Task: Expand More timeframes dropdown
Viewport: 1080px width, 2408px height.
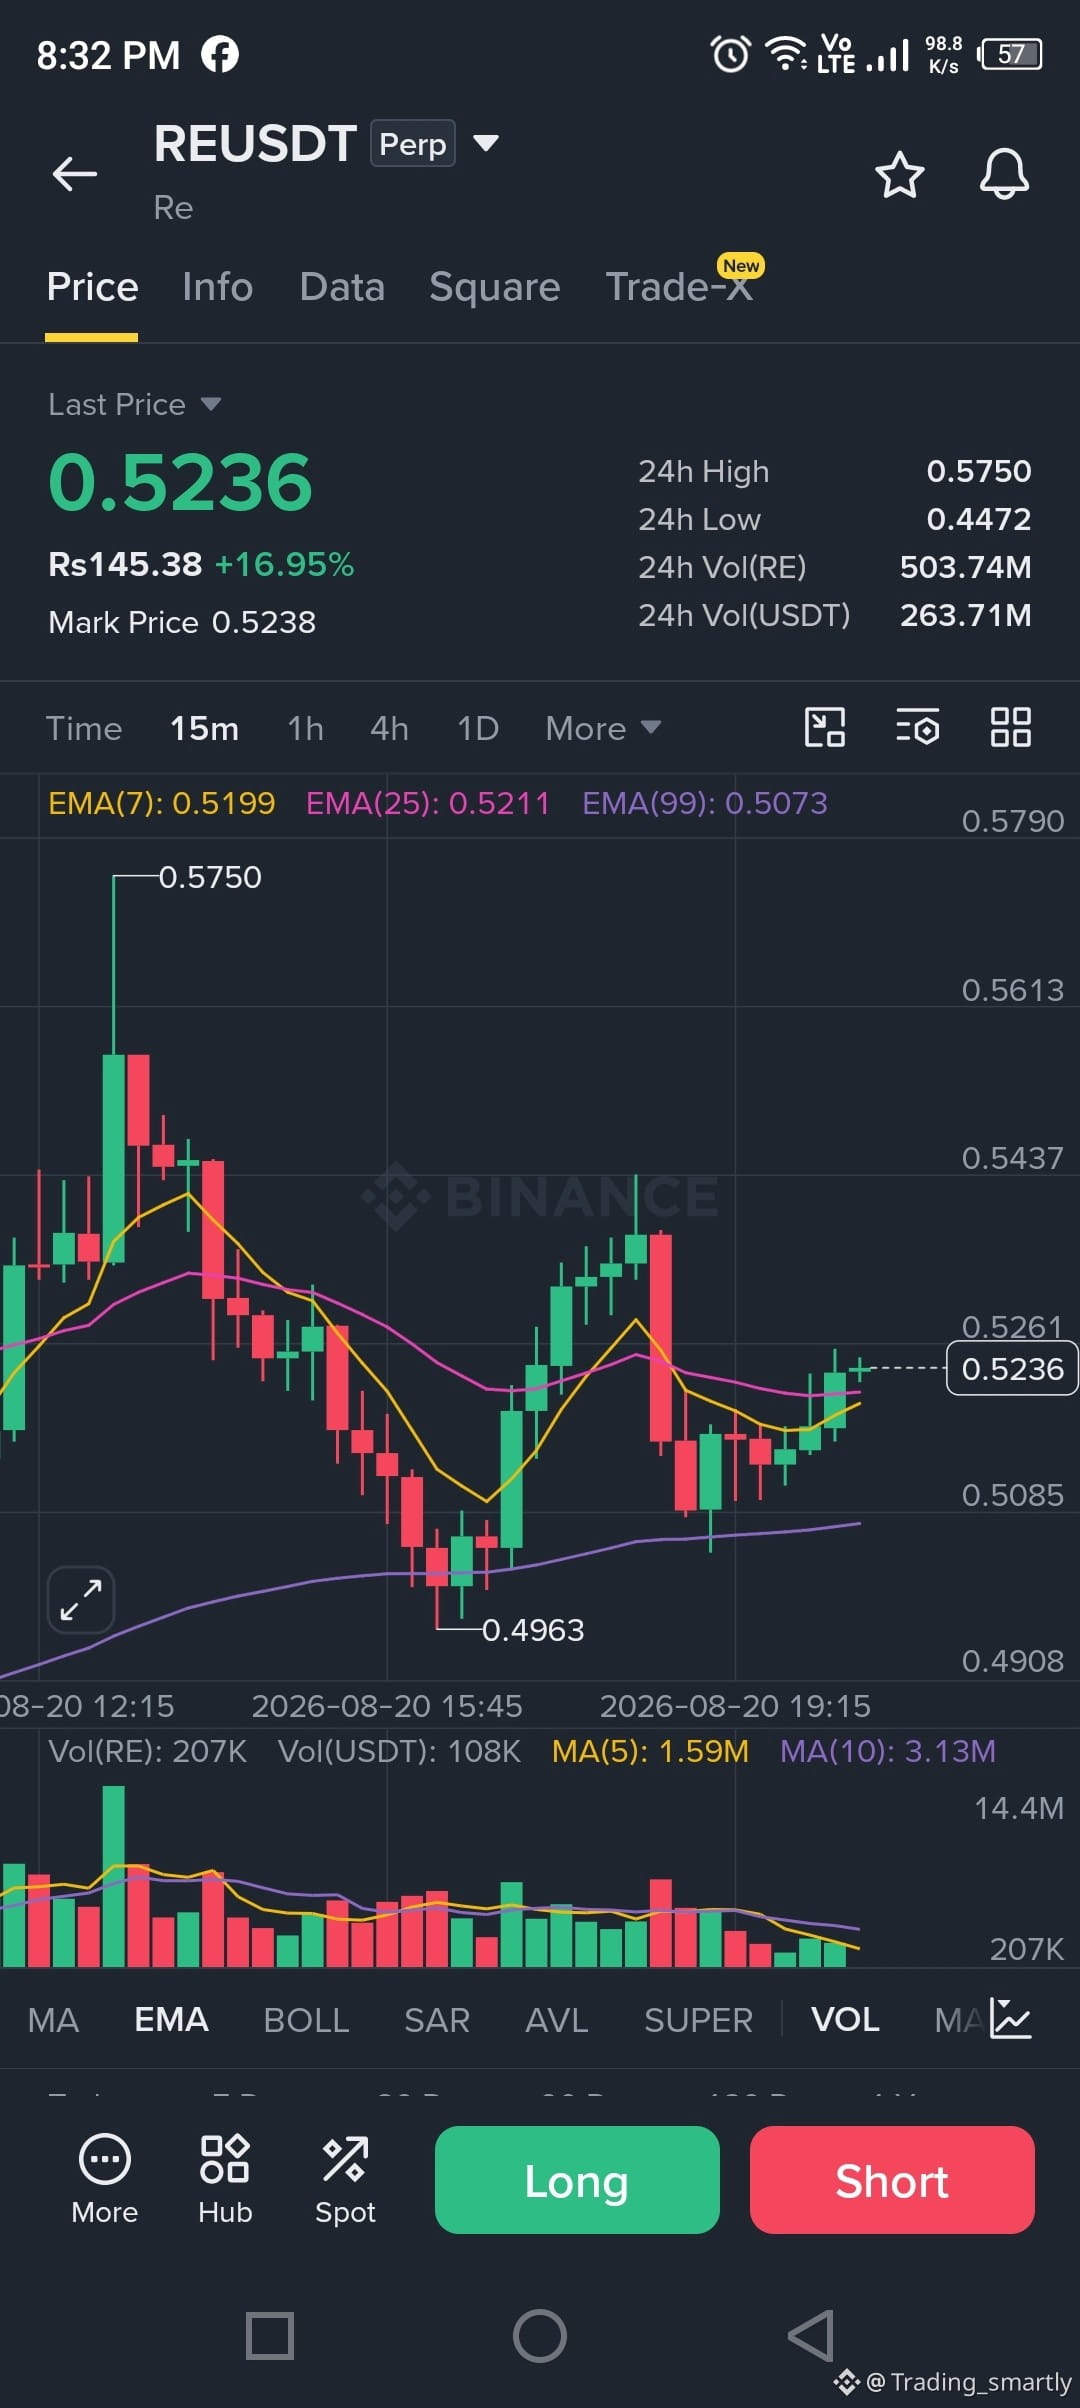Action: 603,728
